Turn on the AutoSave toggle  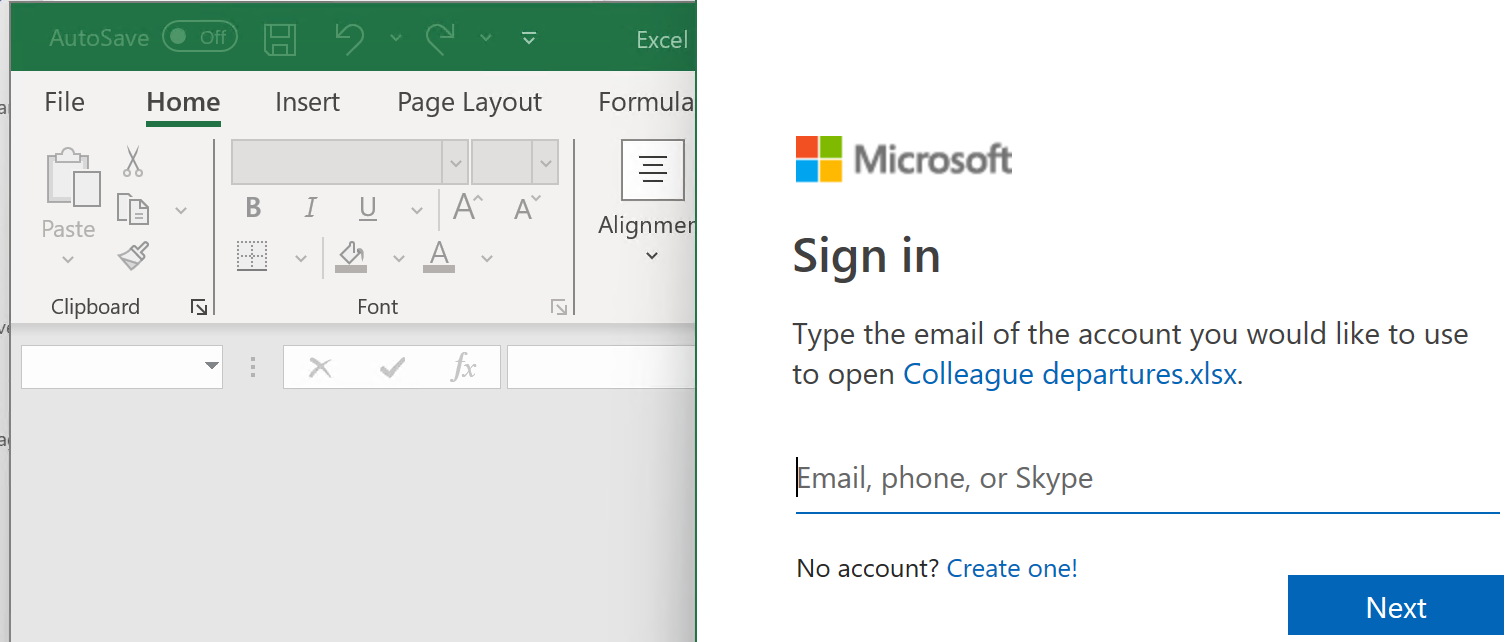[199, 36]
